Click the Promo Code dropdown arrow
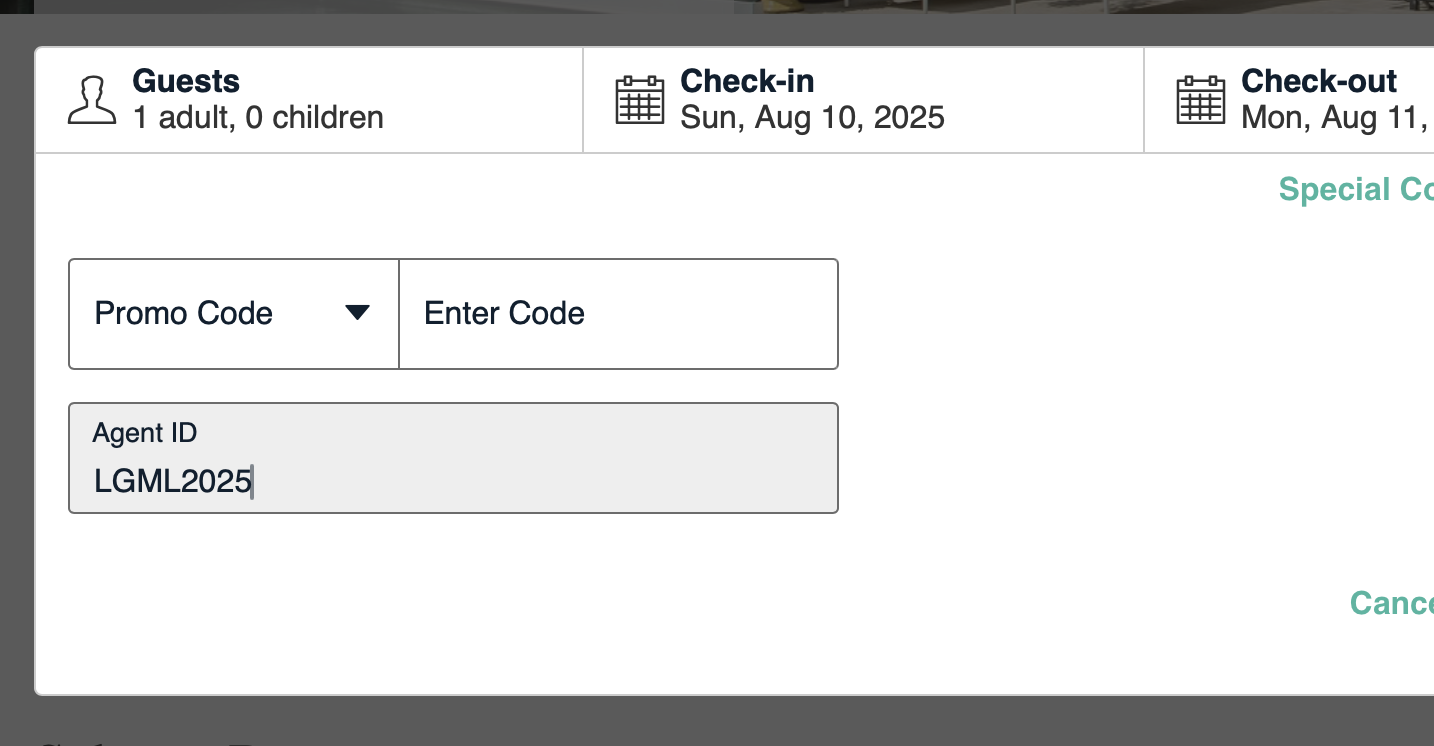This screenshot has height=746, width=1434. tap(357, 313)
